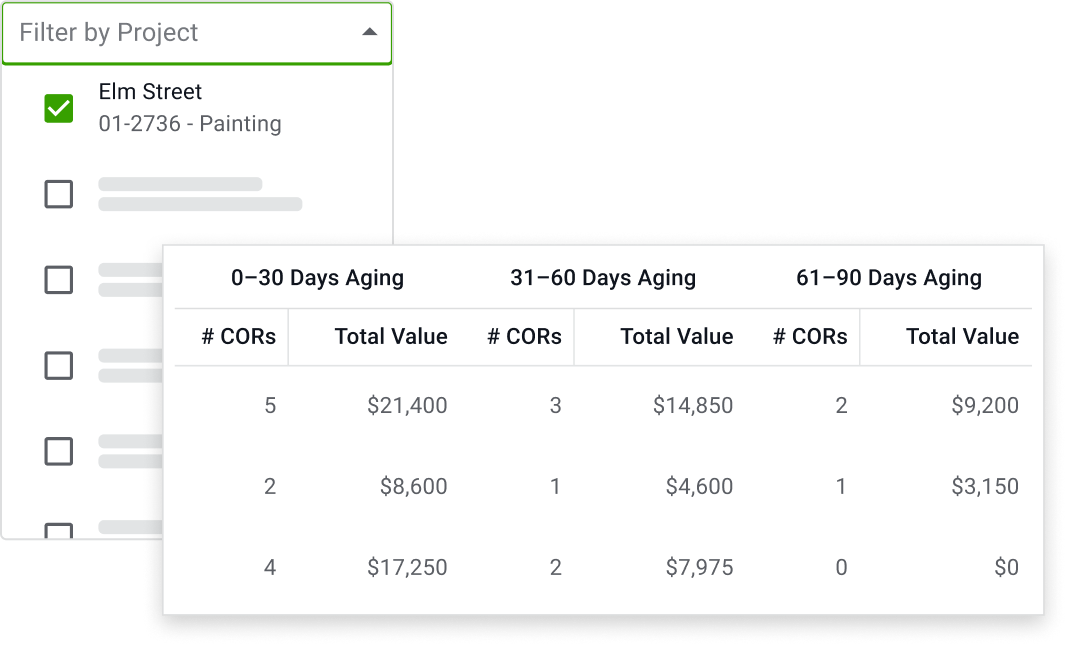Click the 0–30 Days Aging header
Screen dimensions: 1068x647
click(317, 278)
